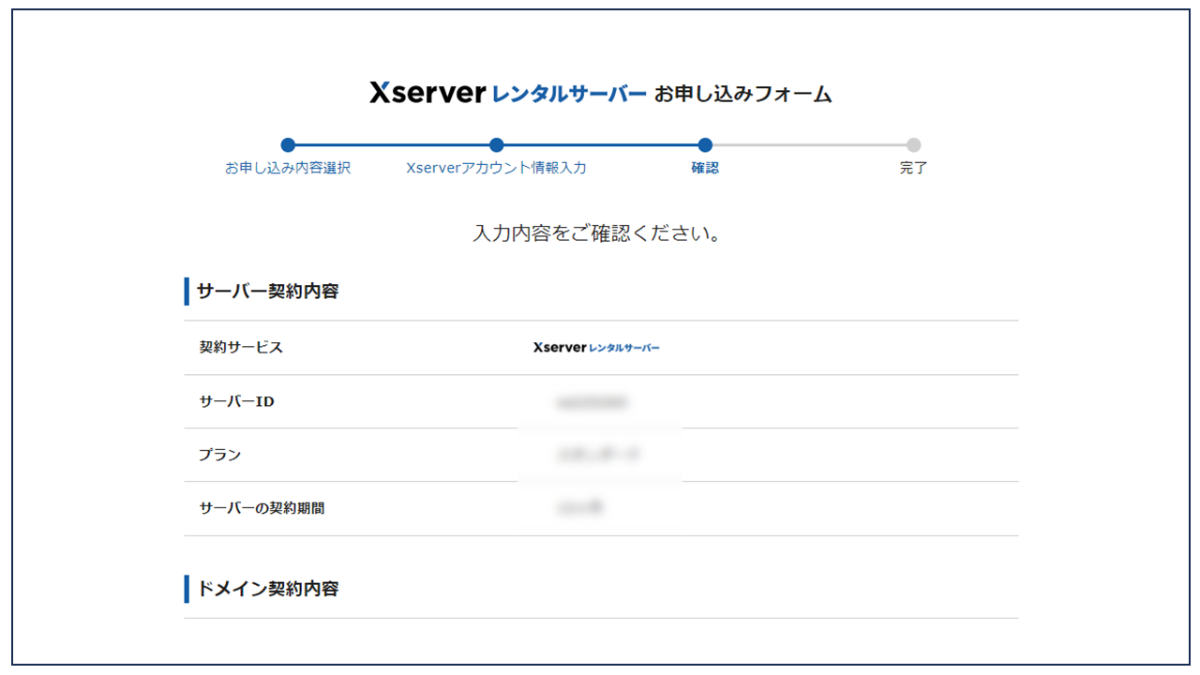Click the サーバーID row label
Viewport: 1200px width, 675px height.
[x=237, y=402]
